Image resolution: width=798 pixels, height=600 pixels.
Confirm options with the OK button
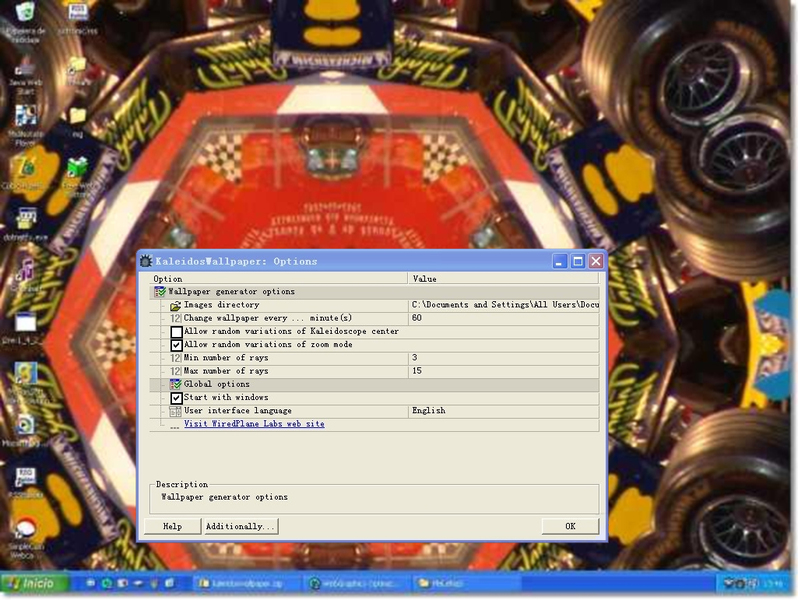[571, 526]
